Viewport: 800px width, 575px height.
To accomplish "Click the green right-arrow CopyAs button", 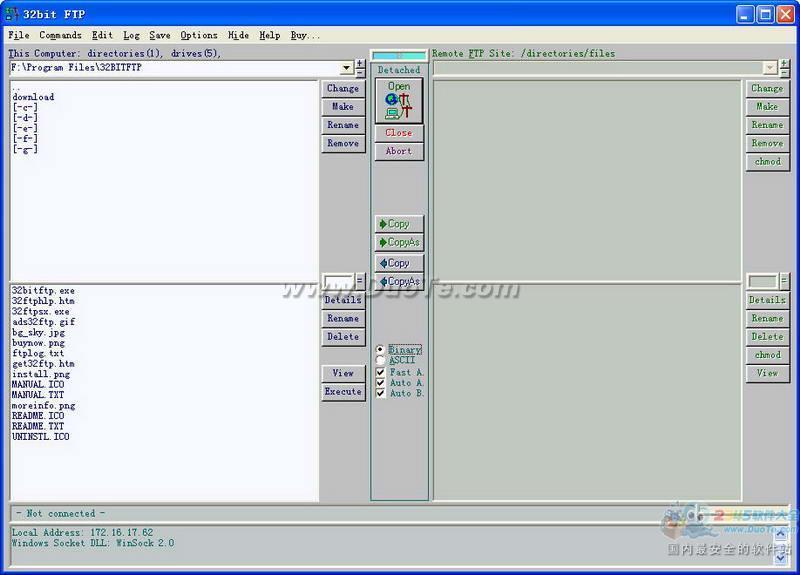I will coord(399,243).
